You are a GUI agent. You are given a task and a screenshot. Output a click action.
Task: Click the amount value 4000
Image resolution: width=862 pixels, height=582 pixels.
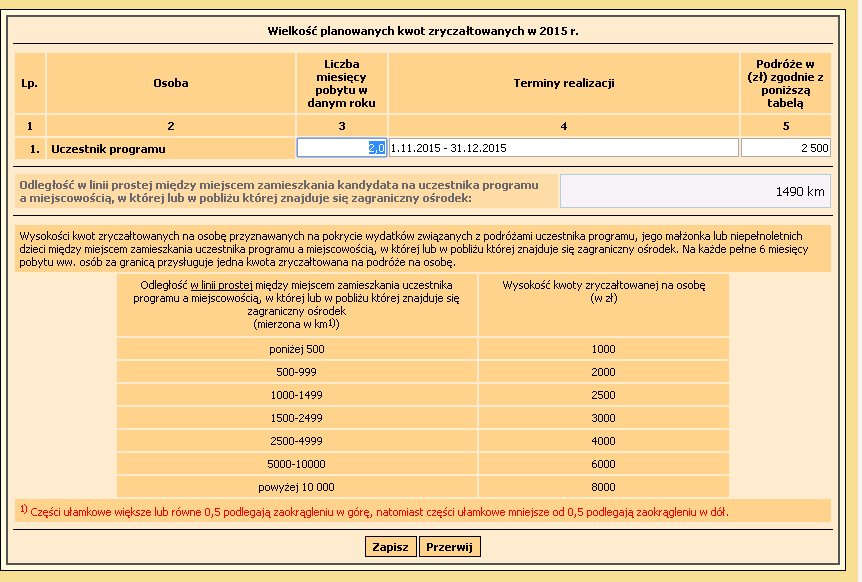point(604,441)
